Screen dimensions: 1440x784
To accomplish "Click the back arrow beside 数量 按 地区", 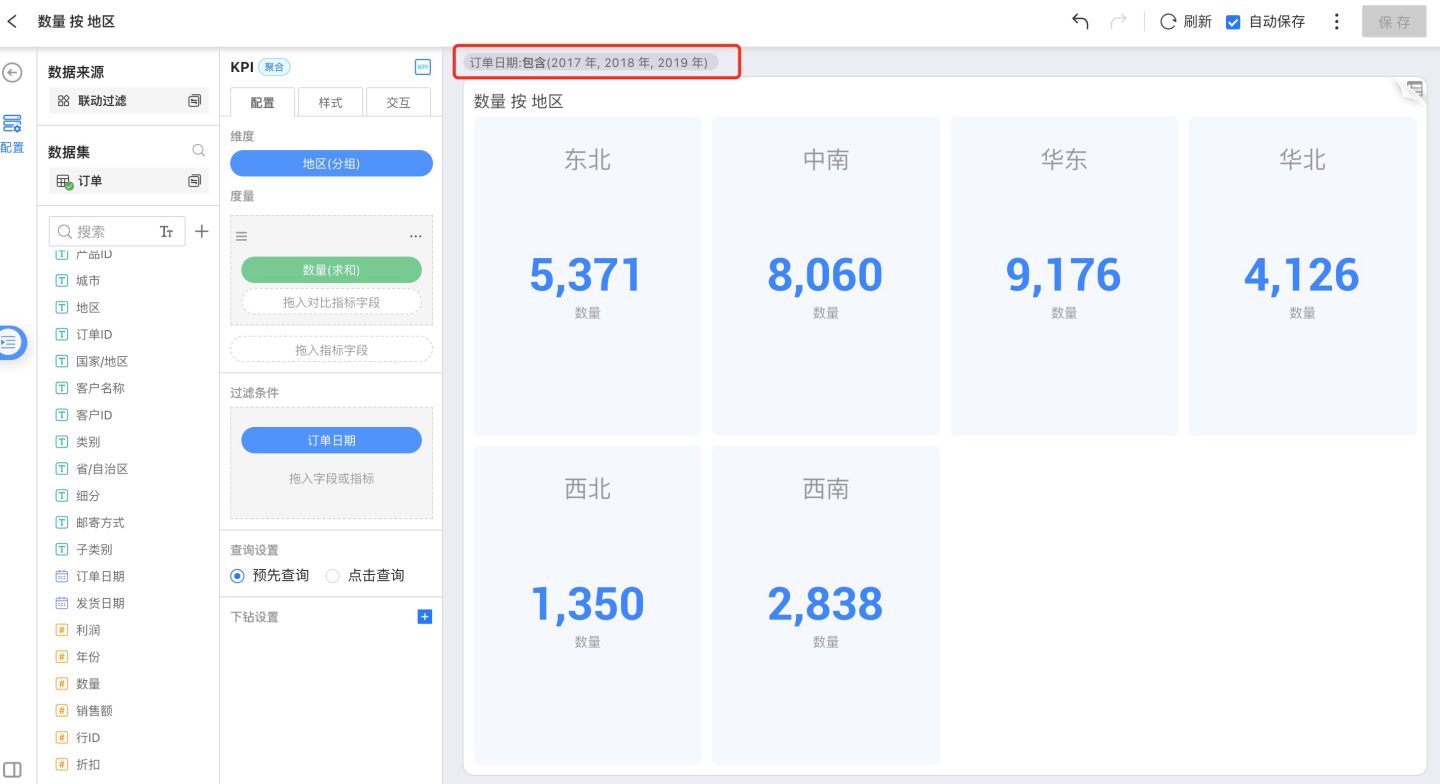I will click(x=13, y=21).
